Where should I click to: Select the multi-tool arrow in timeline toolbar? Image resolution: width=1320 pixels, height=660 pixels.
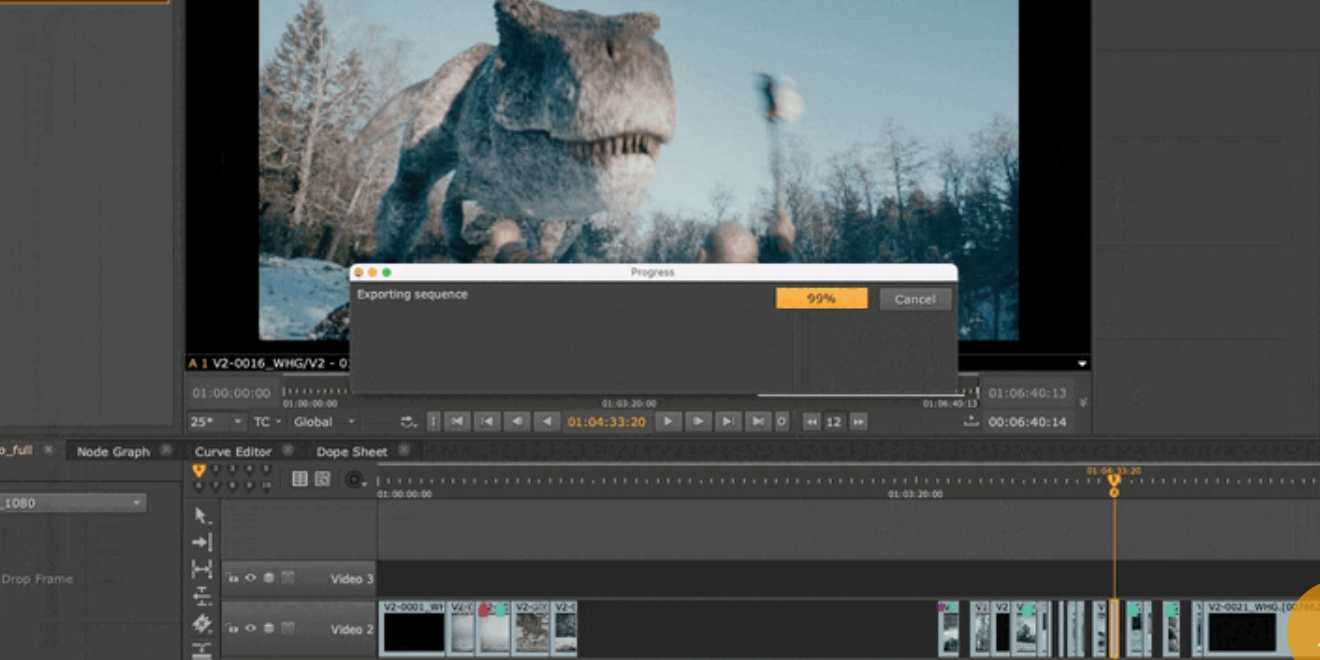pos(201,516)
